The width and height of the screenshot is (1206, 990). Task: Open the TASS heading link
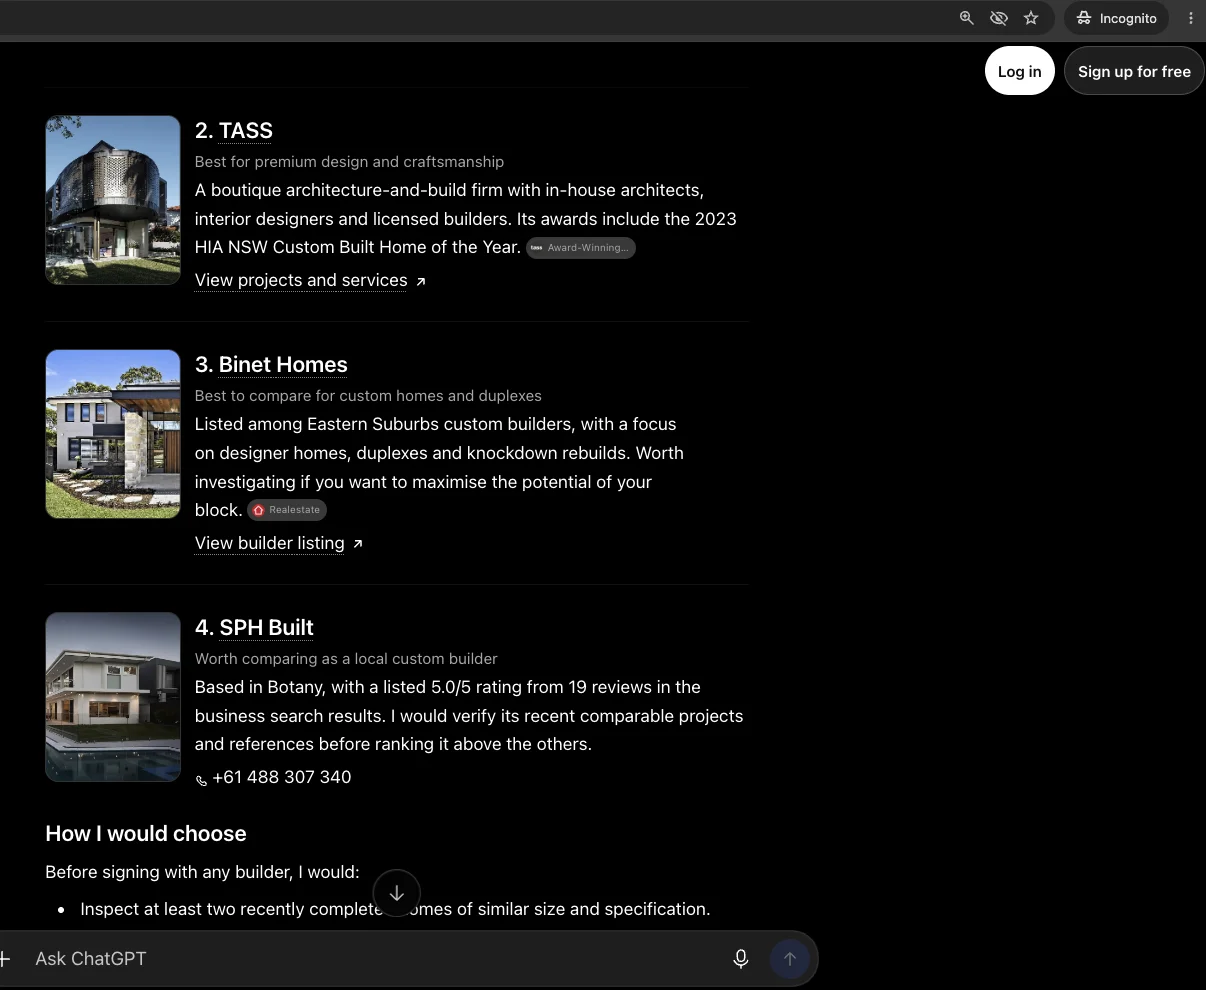tap(245, 130)
